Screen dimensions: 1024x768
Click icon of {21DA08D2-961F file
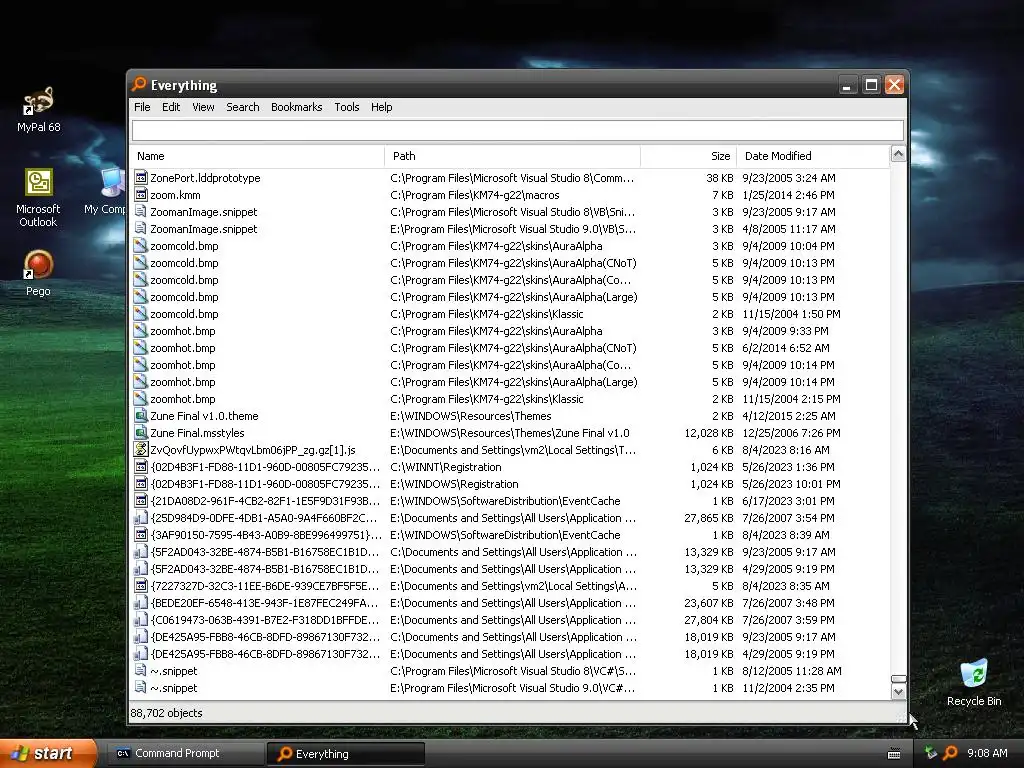pos(140,500)
